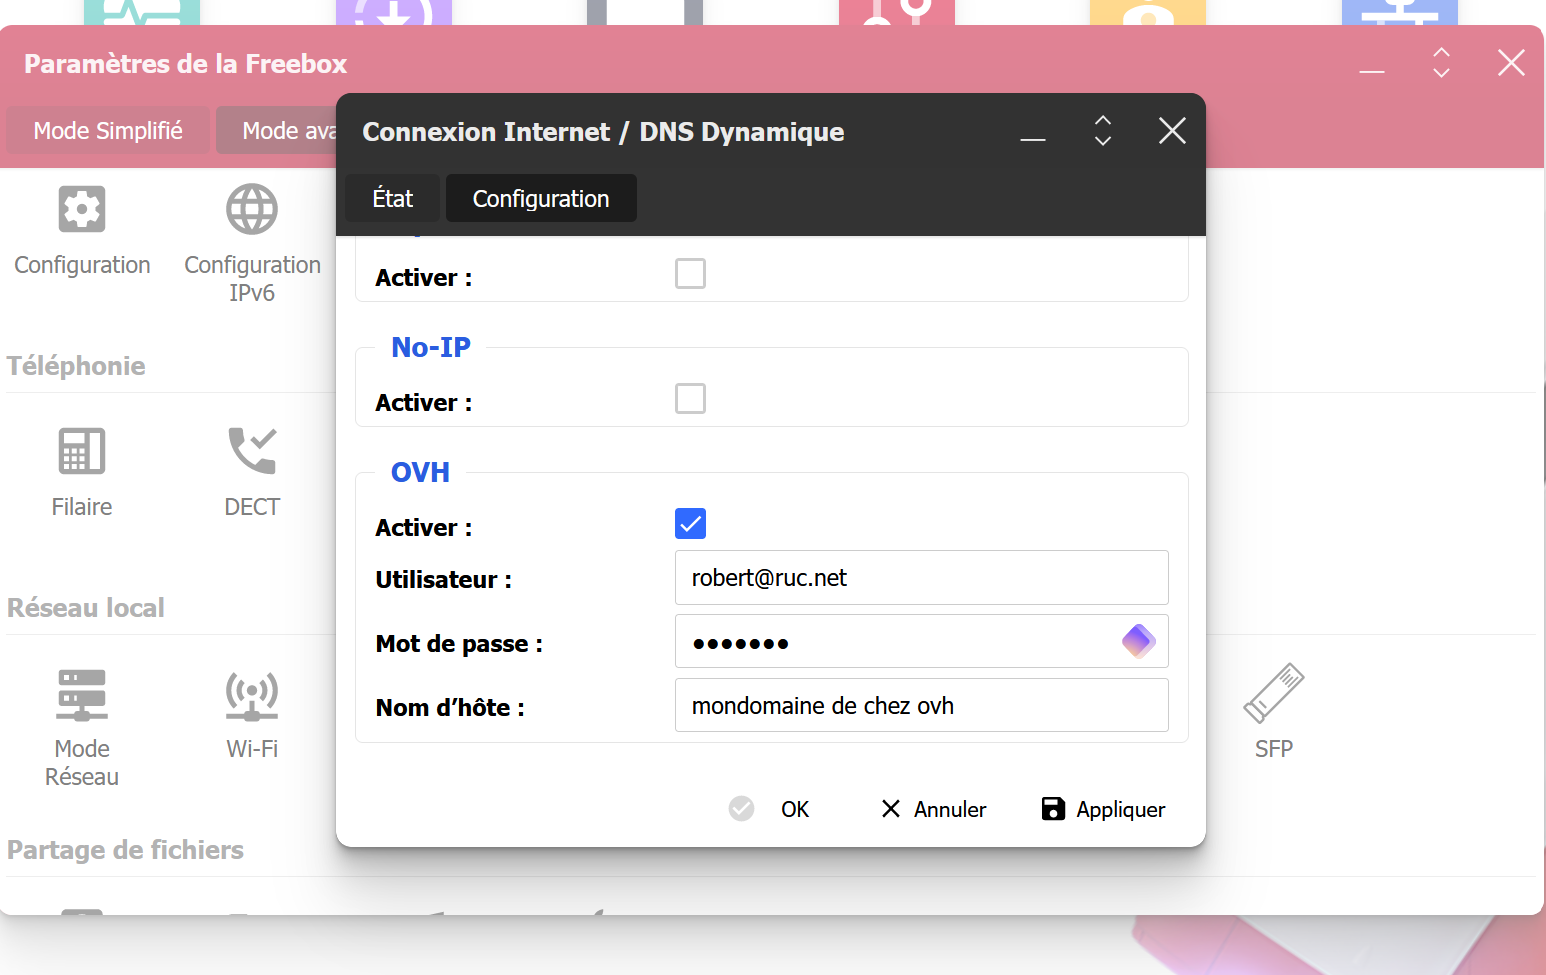Image resolution: width=1546 pixels, height=975 pixels.
Task: Click the Nom d'hôte input field
Action: pyautogui.click(x=921, y=706)
